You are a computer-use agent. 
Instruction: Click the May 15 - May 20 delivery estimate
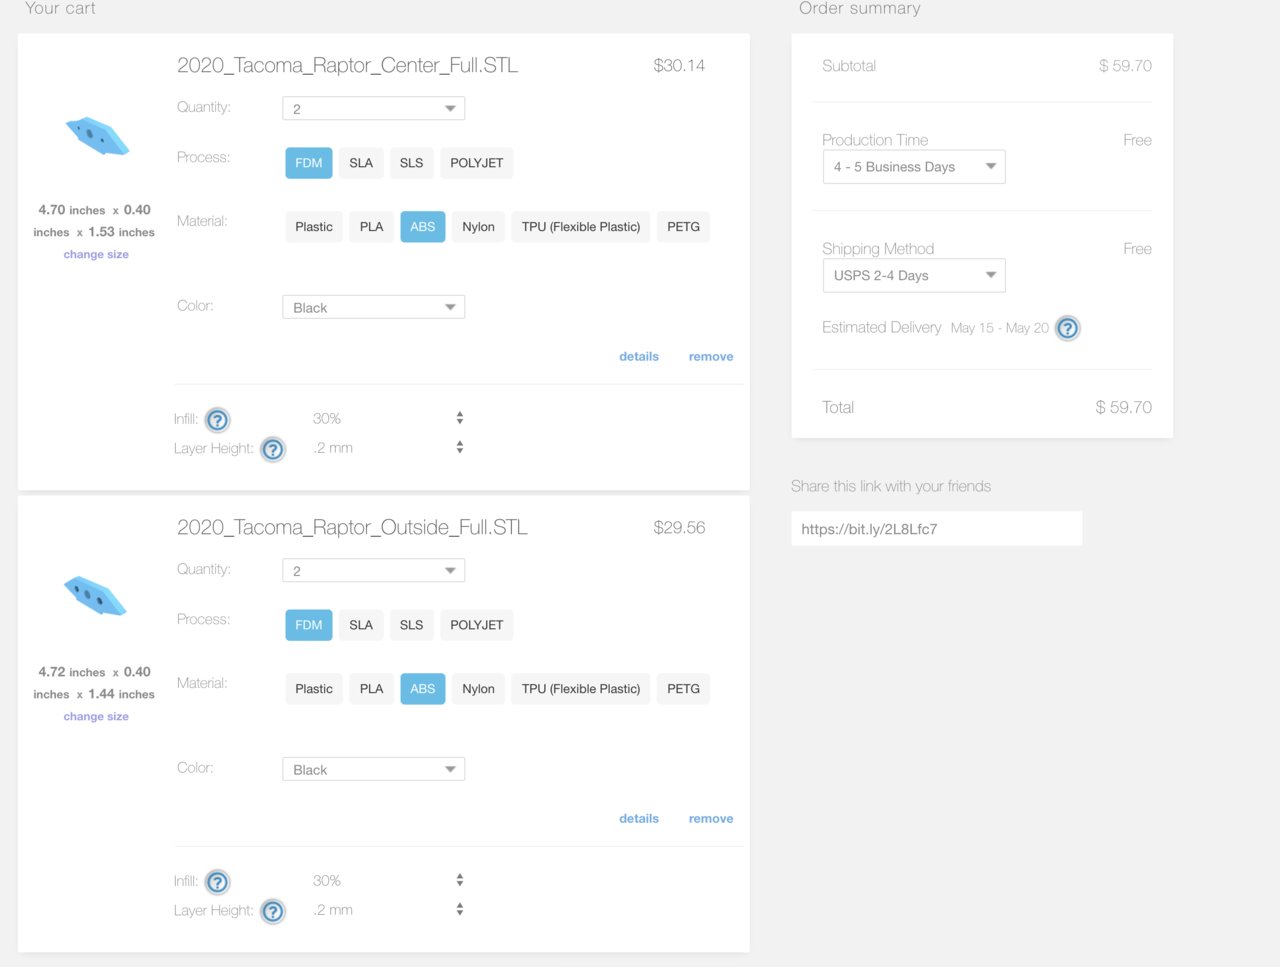click(1000, 328)
